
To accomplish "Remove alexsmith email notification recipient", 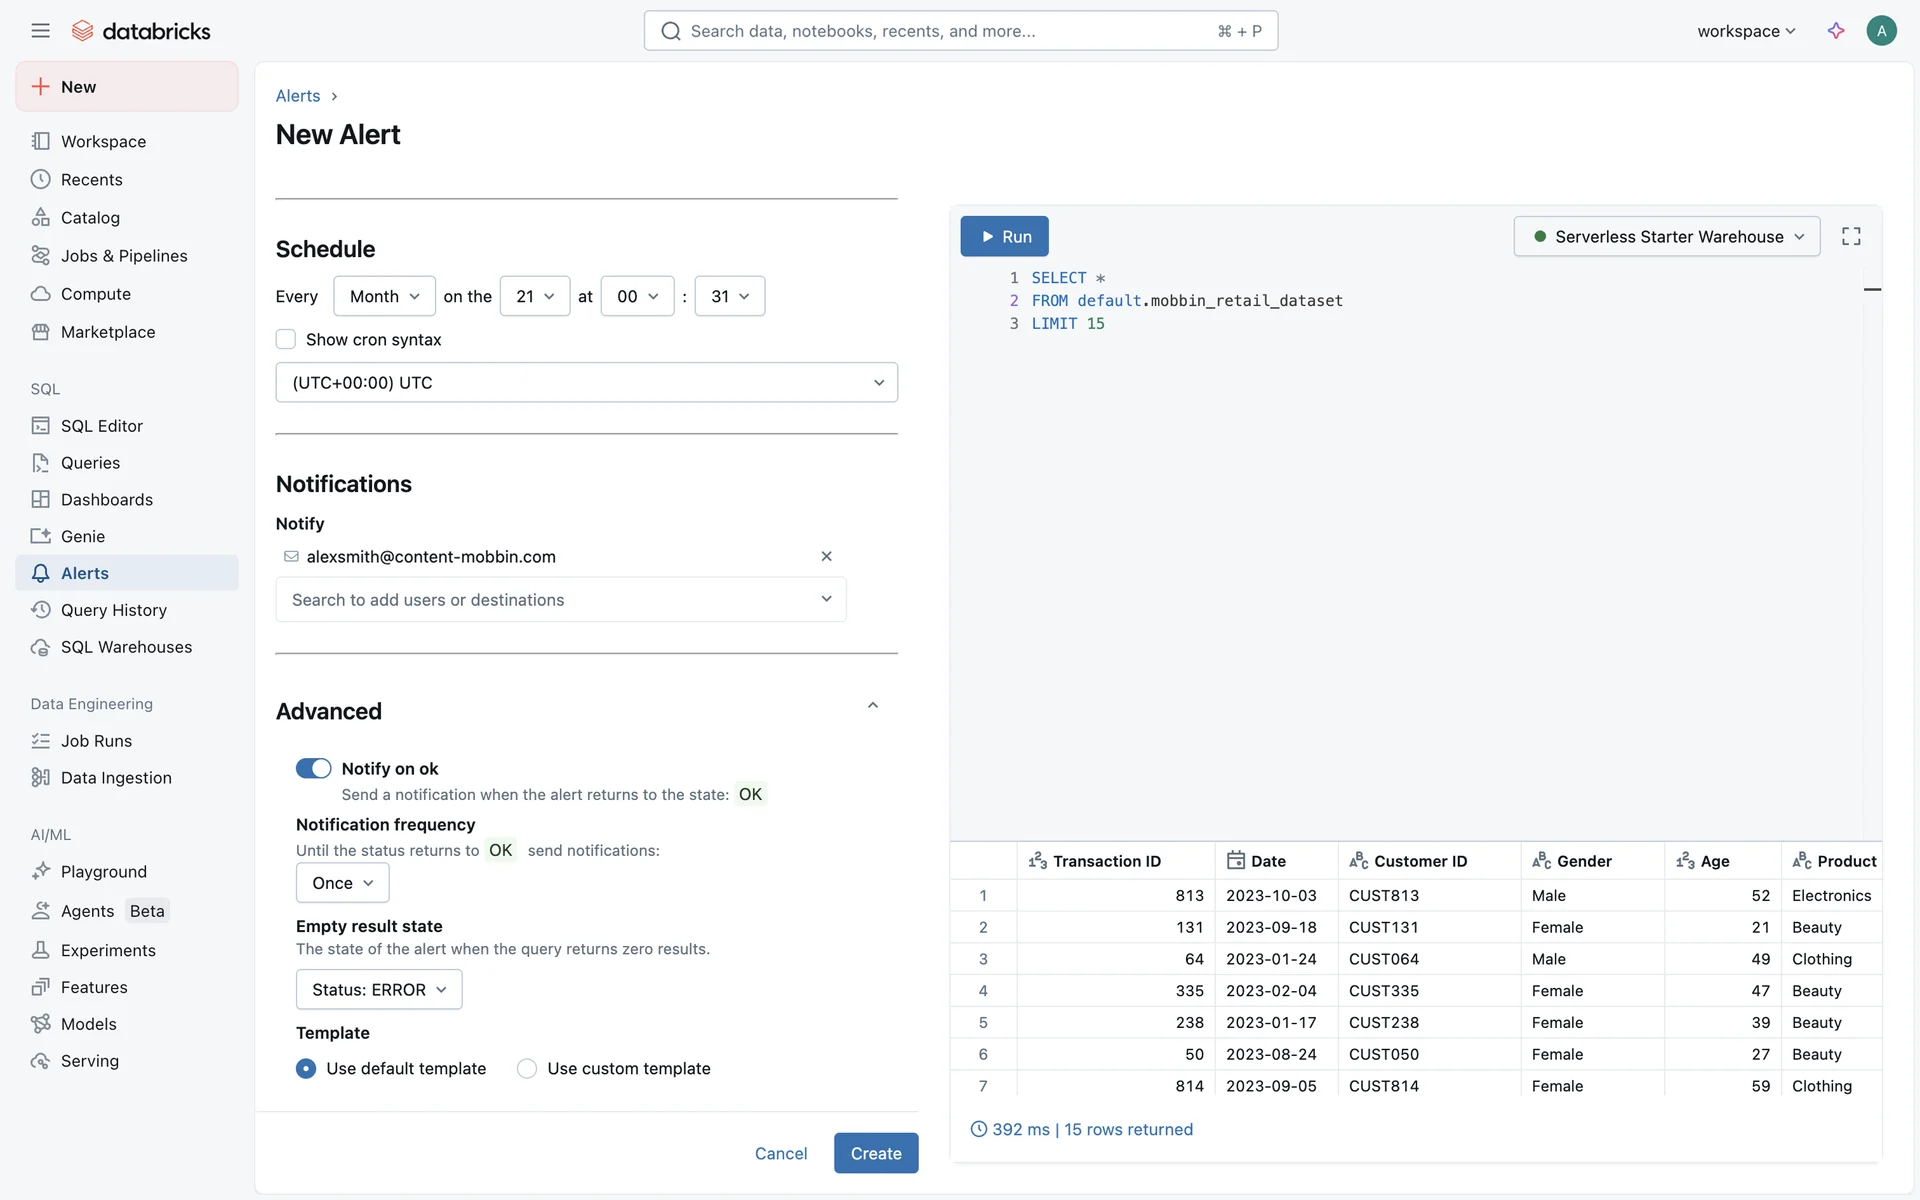I will pos(826,556).
